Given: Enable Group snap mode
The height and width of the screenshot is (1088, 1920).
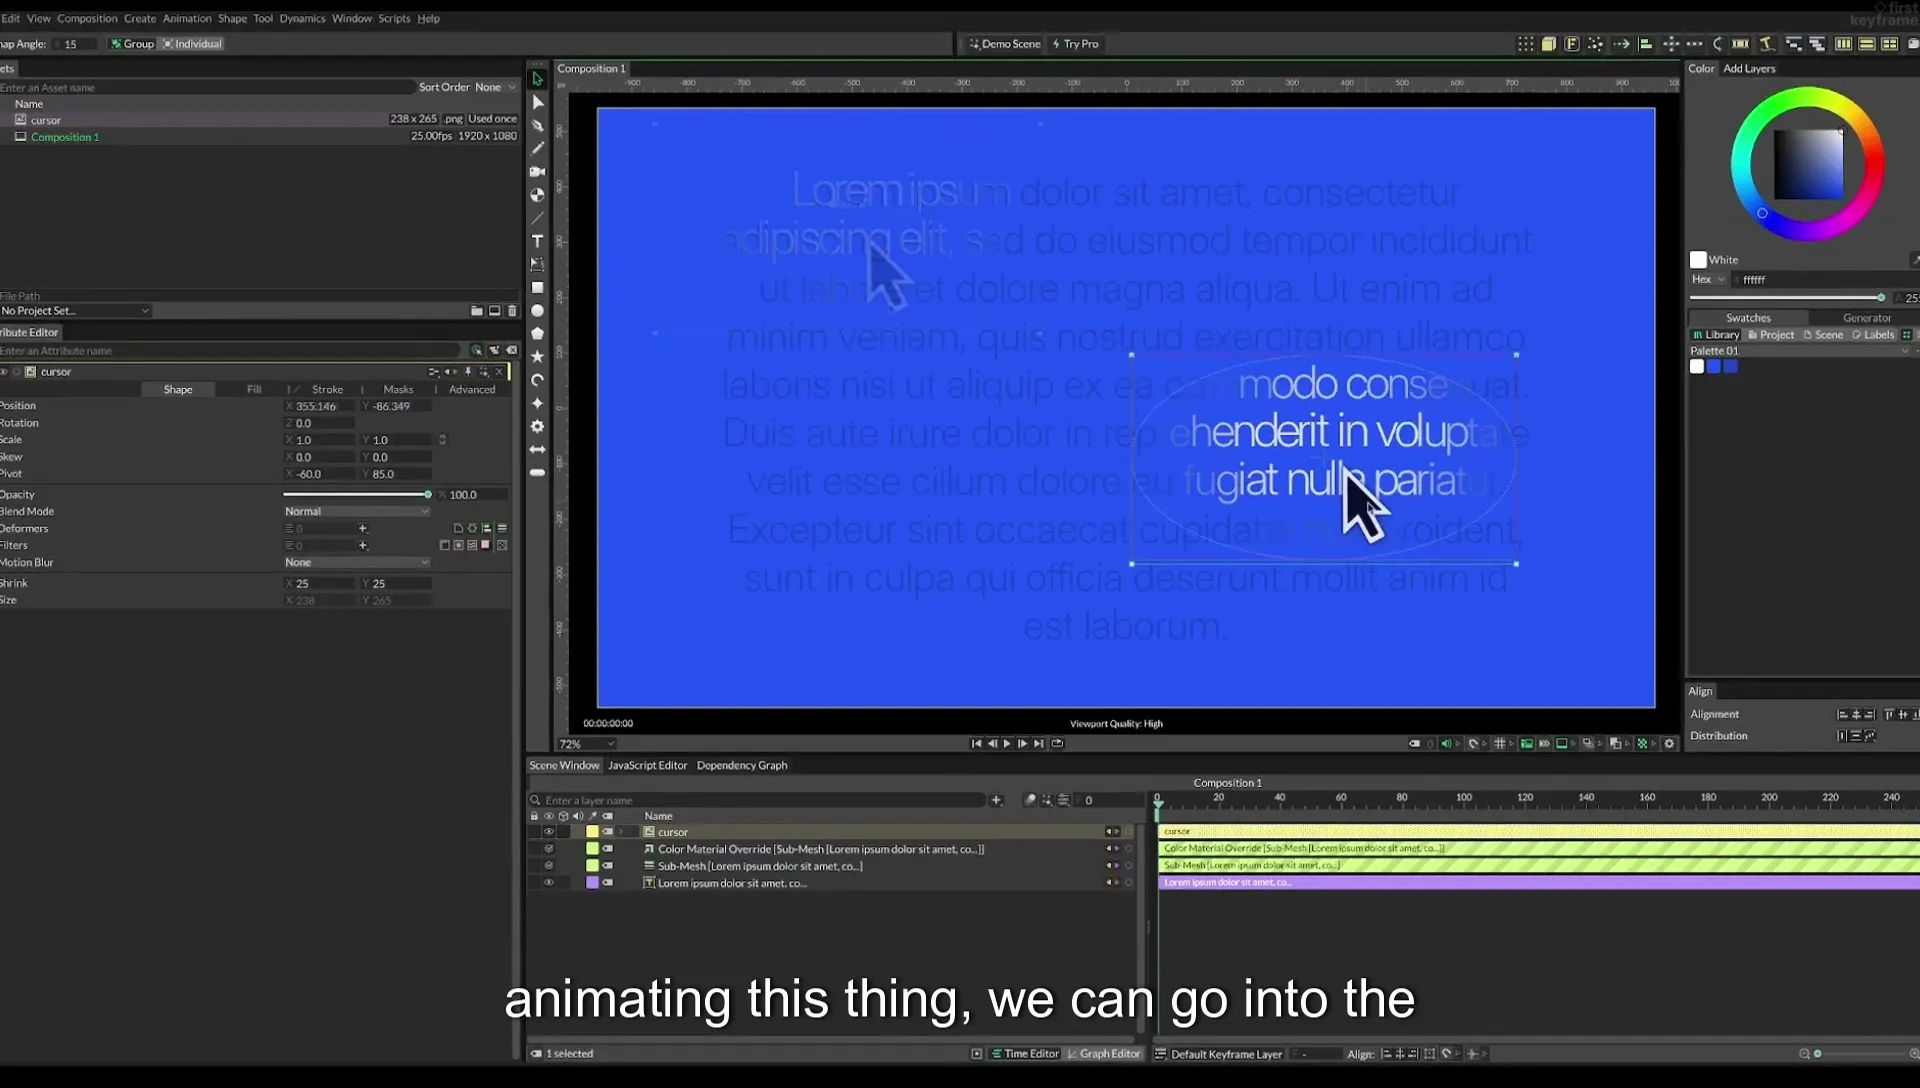Looking at the screenshot, I should tap(132, 44).
